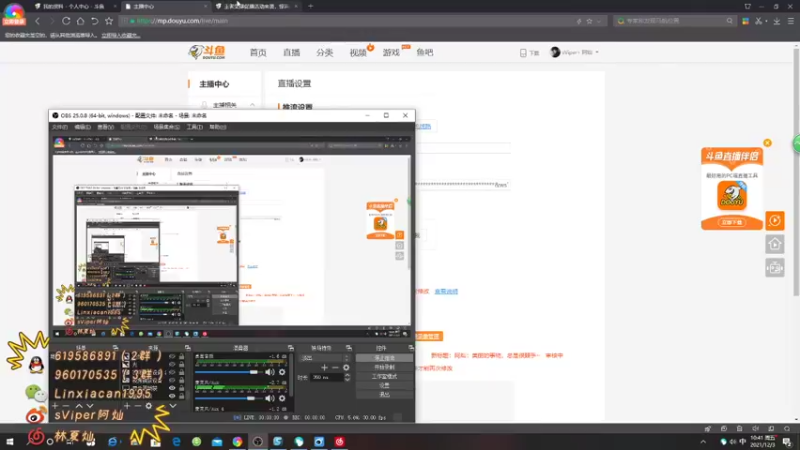The width and height of the screenshot is (800, 450).
Task: Open OBS 设置 settings button
Action: 384,386
